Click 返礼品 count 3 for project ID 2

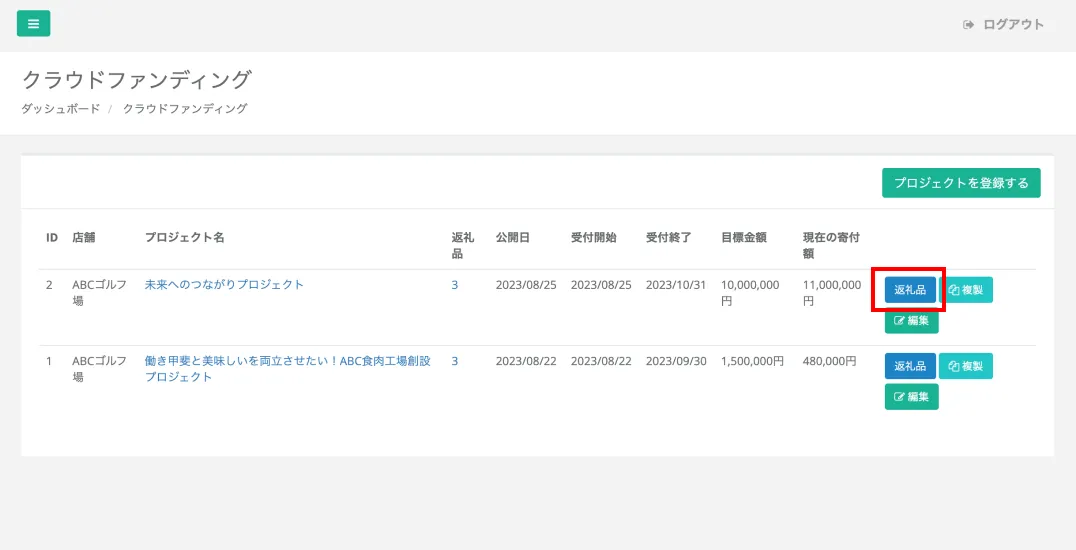click(454, 285)
